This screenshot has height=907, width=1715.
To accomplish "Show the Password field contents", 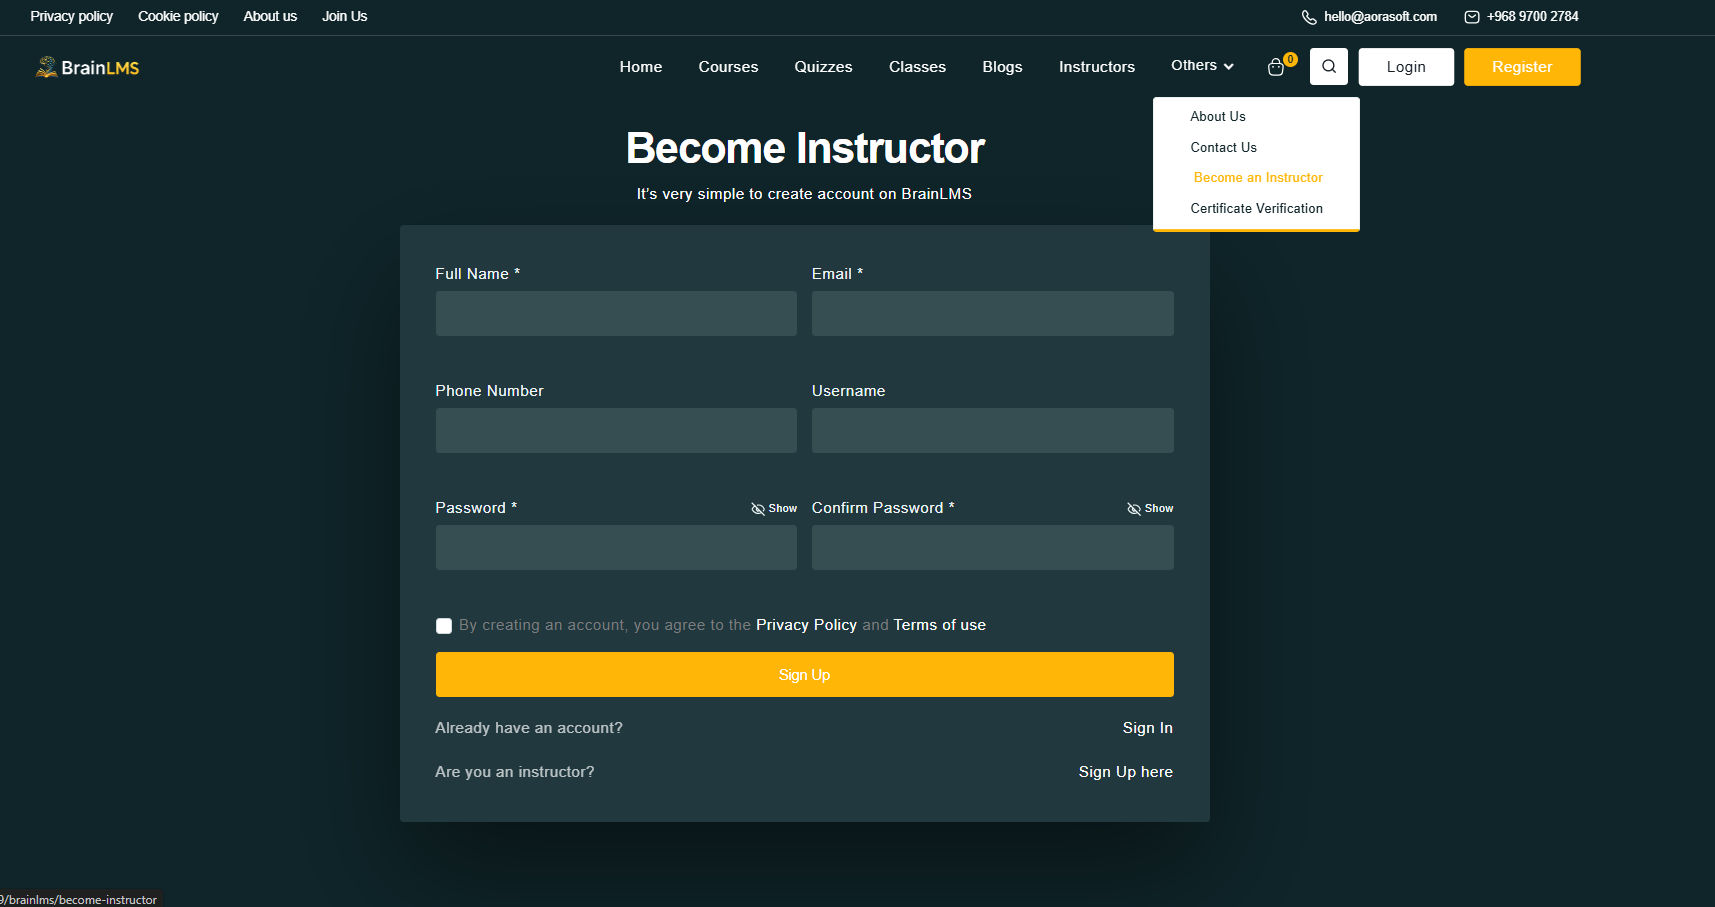I will point(774,508).
